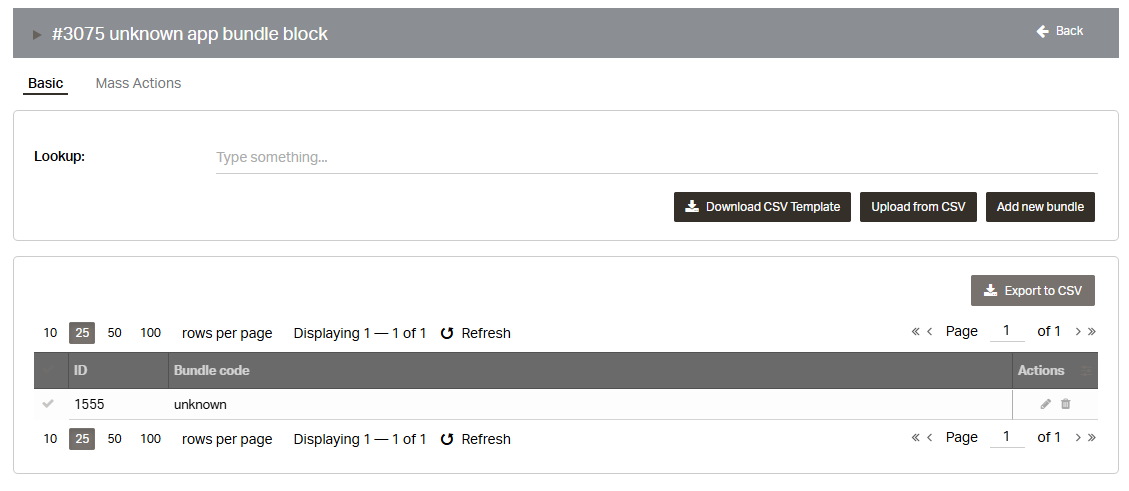The image size is (1129, 491).
Task: Open the column settings icon beside Actions
Action: coord(1087,371)
